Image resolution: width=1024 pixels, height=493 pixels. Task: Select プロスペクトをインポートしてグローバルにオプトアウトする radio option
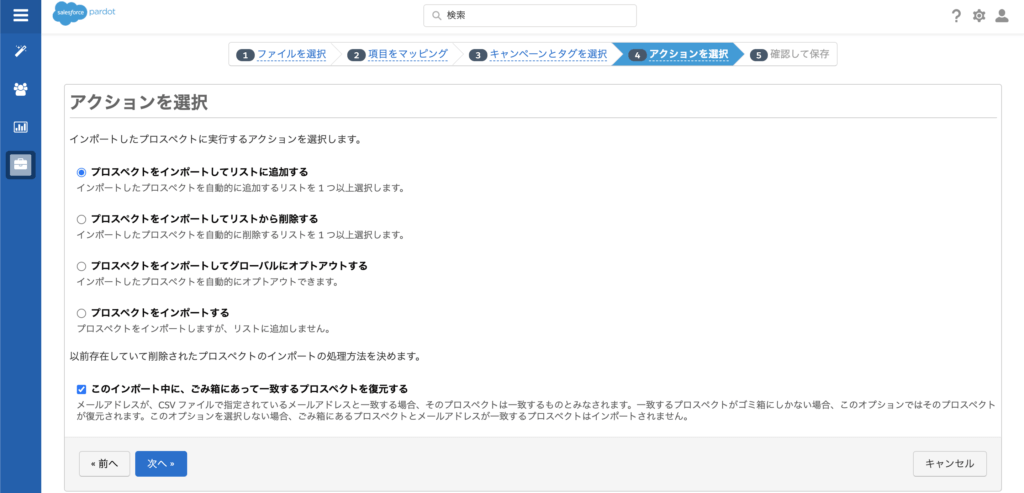(x=82, y=266)
